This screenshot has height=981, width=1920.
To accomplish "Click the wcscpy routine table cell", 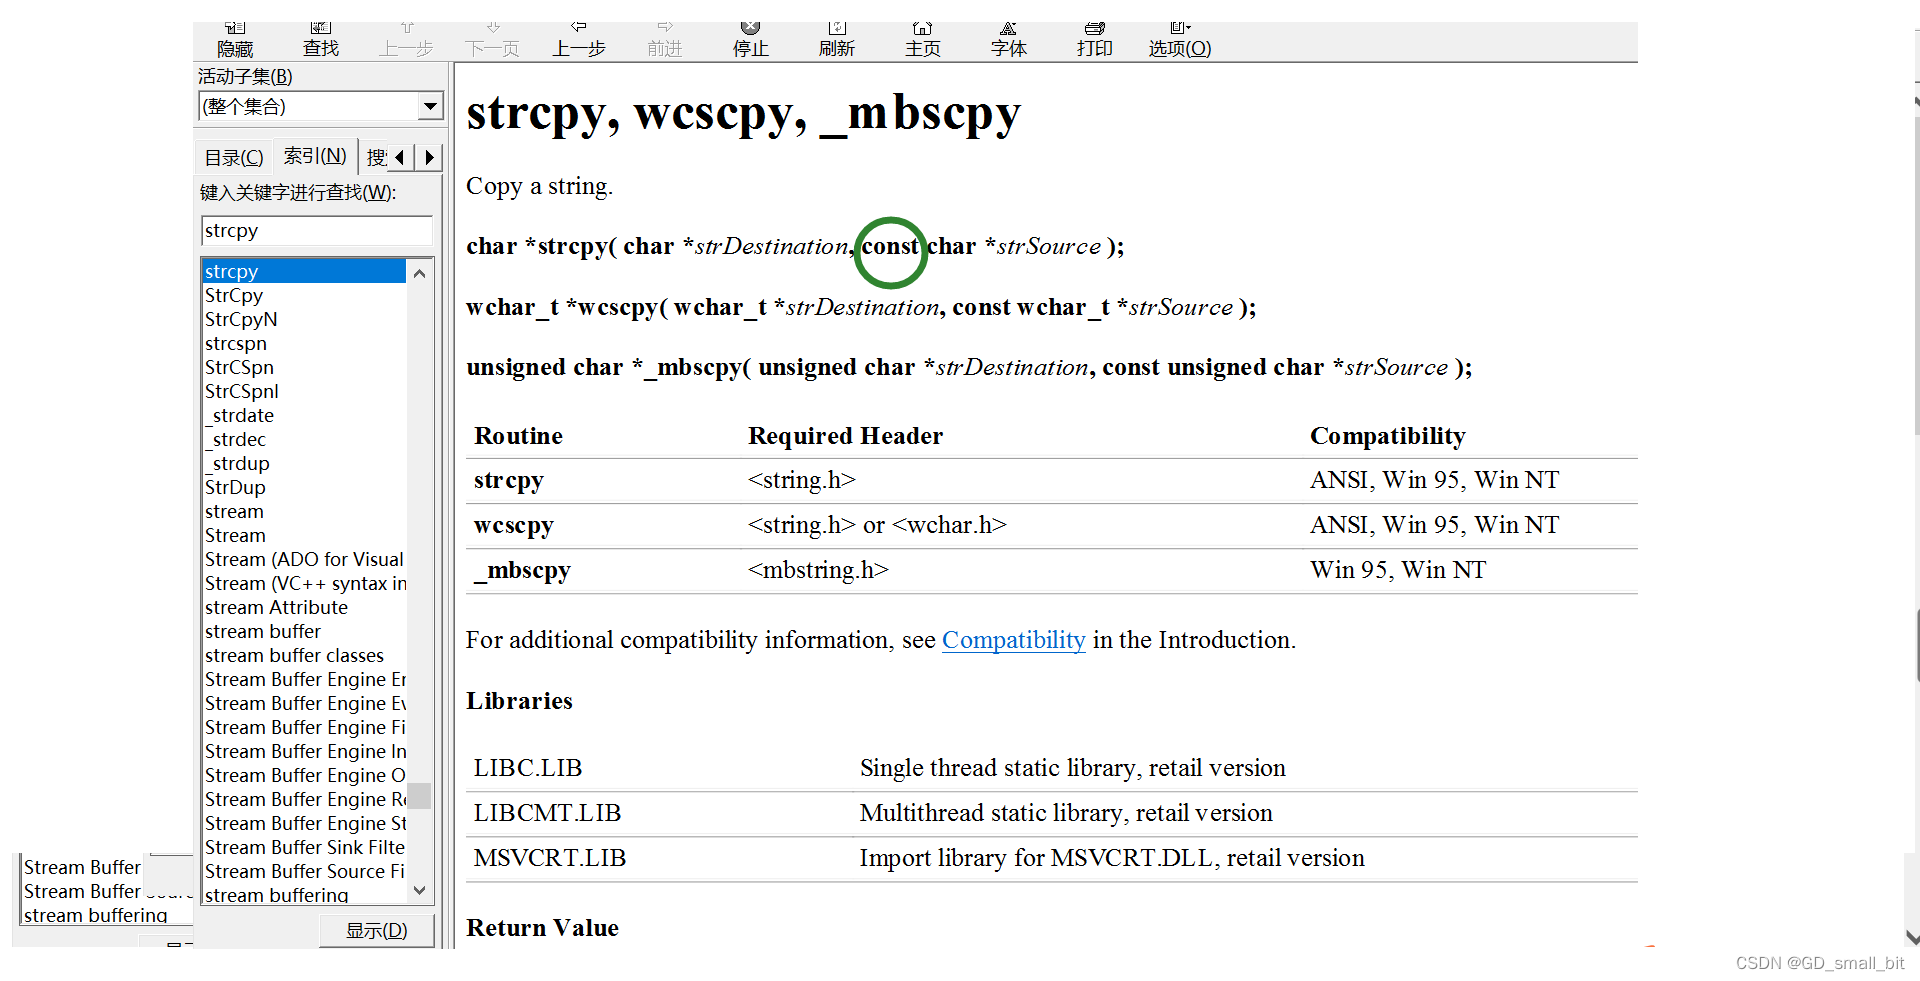I will (x=513, y=526).
